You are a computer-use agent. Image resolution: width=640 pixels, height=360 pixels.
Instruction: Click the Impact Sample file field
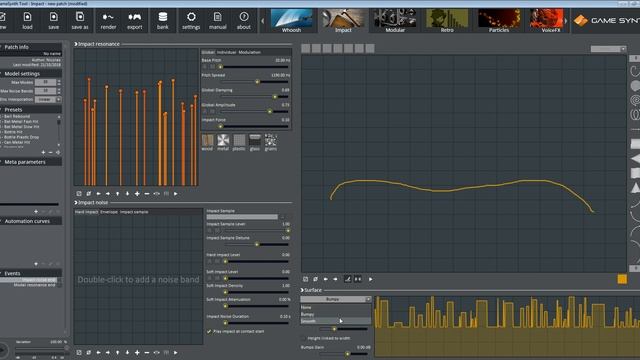click(x=242, y=217)
